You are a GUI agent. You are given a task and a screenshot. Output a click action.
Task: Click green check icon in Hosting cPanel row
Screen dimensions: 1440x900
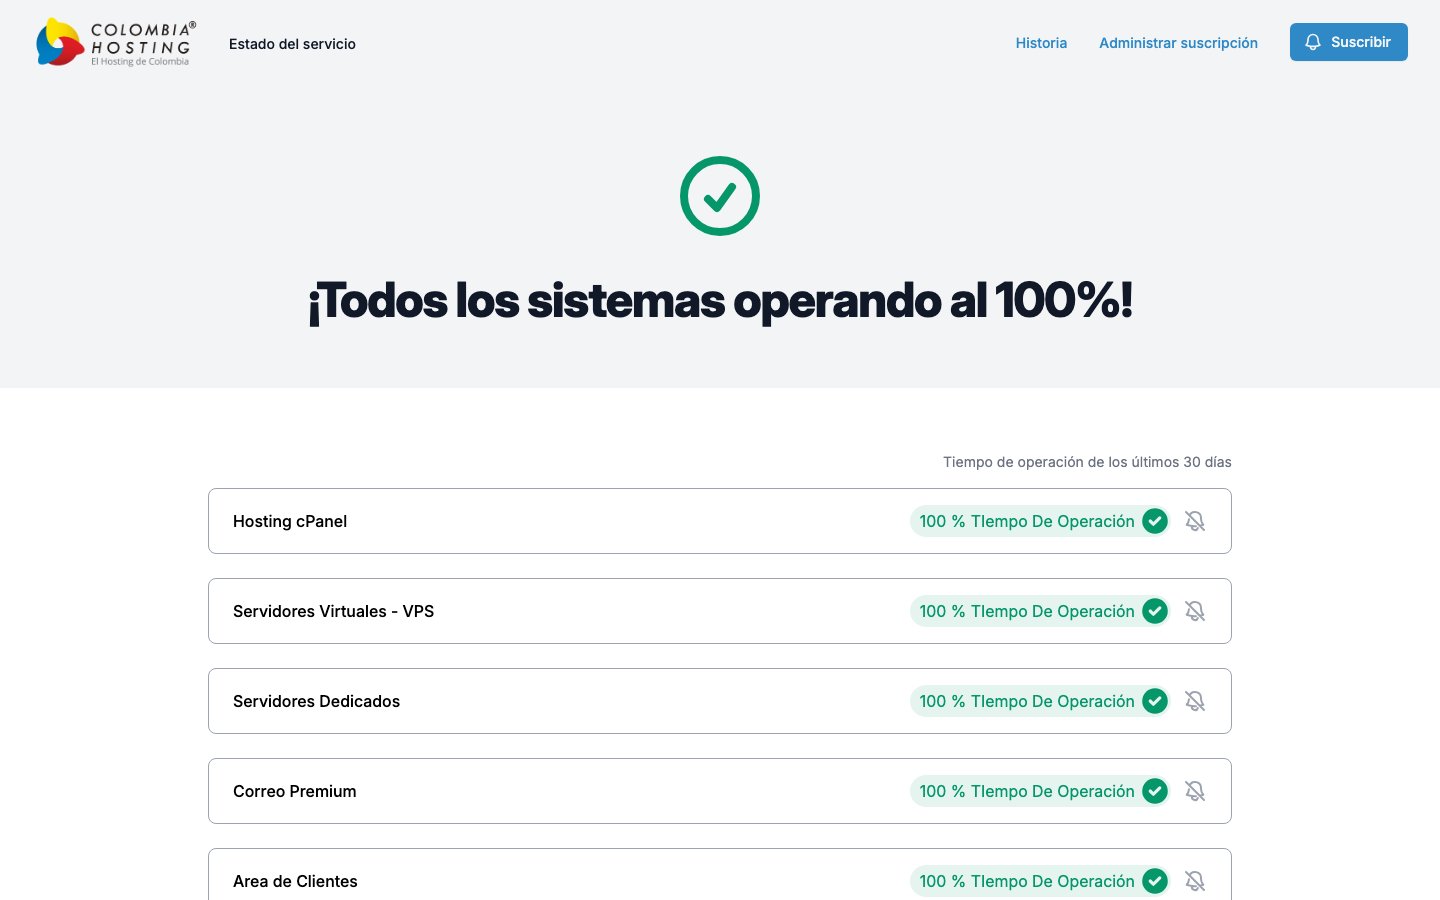pos(1155,521)
